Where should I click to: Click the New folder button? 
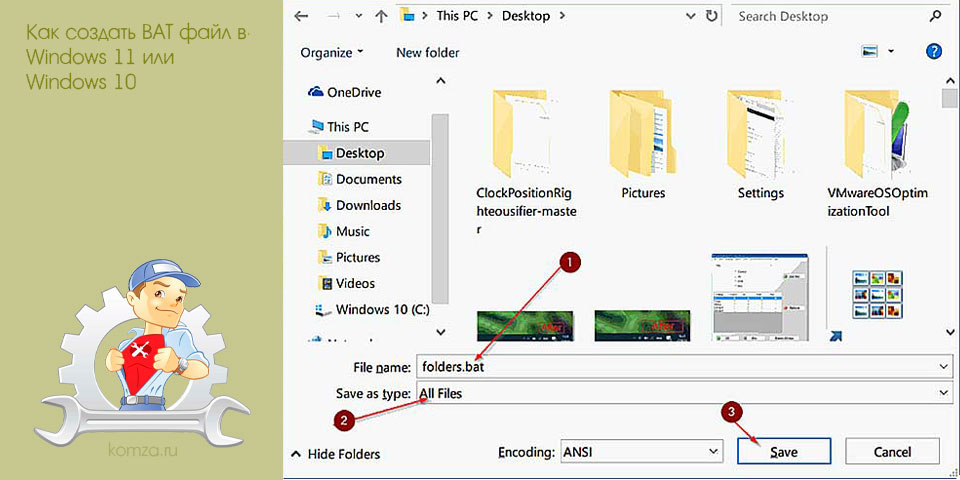(x=427, y=53)
